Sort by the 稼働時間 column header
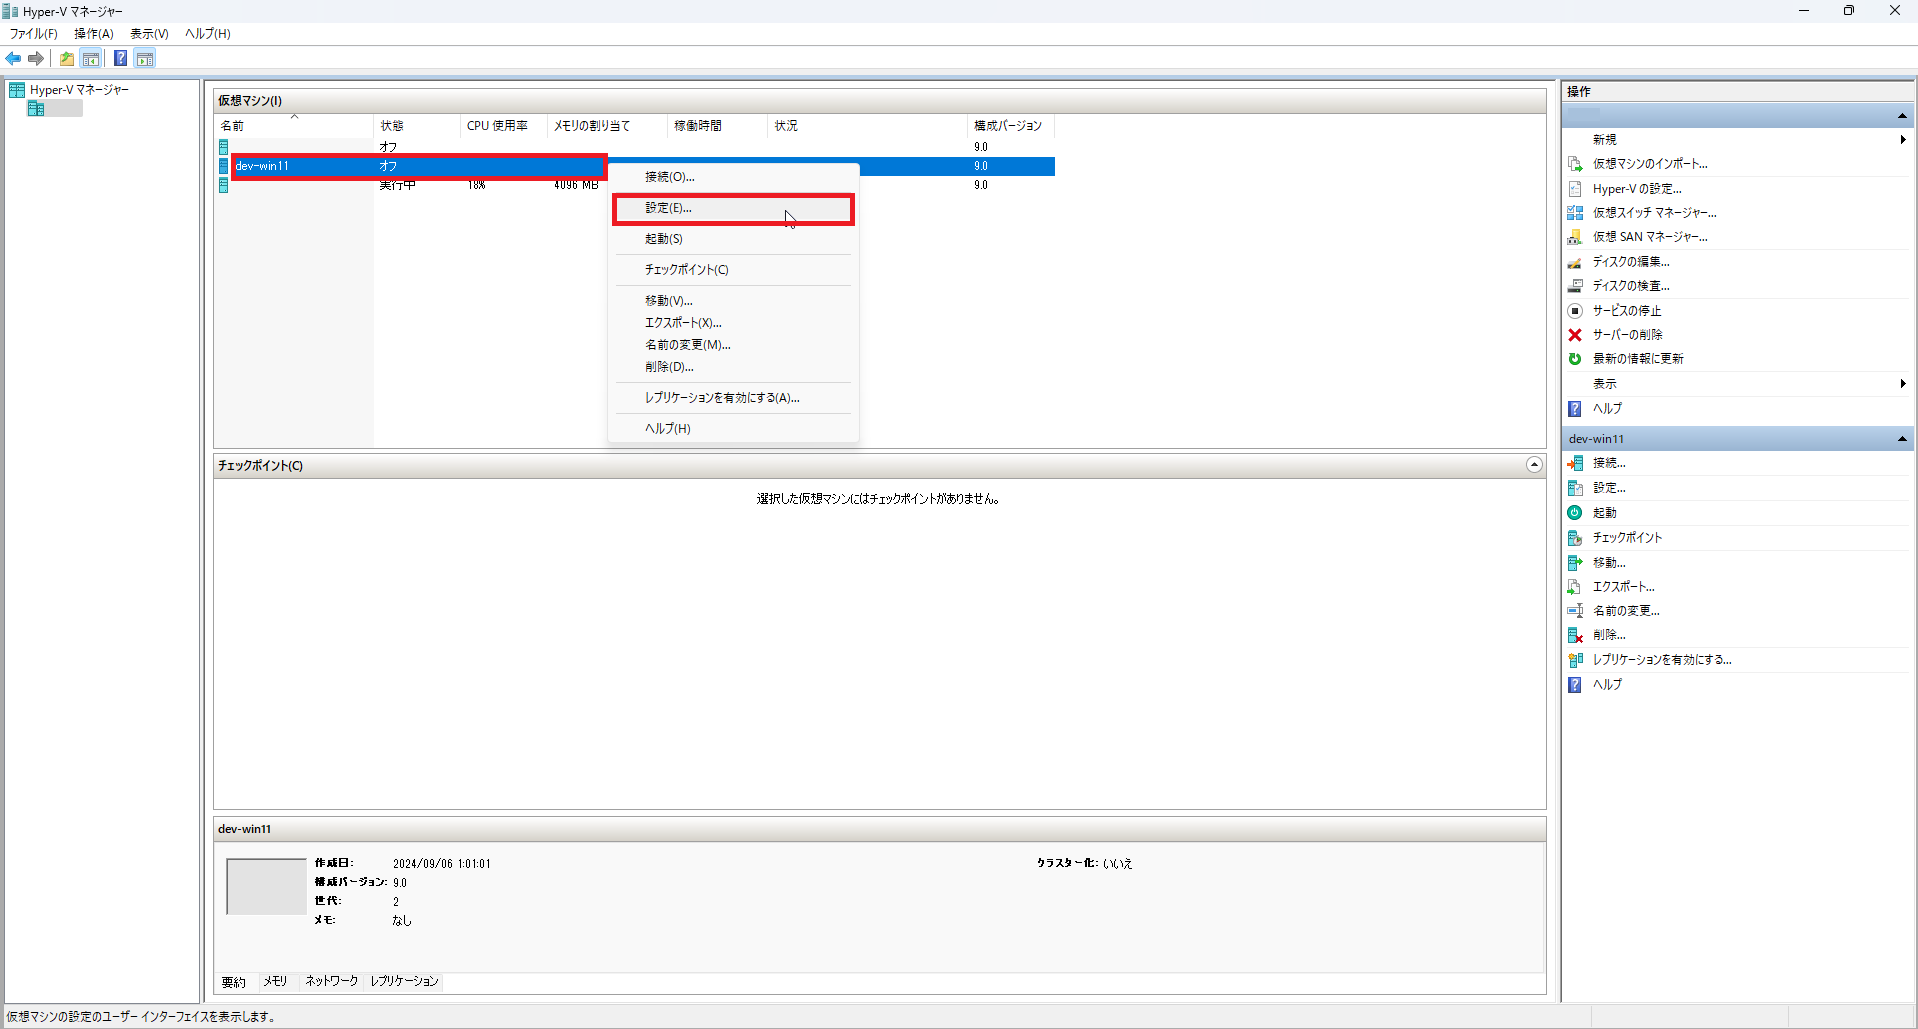The image size is (1918, 1029). (x=717, y=126)
